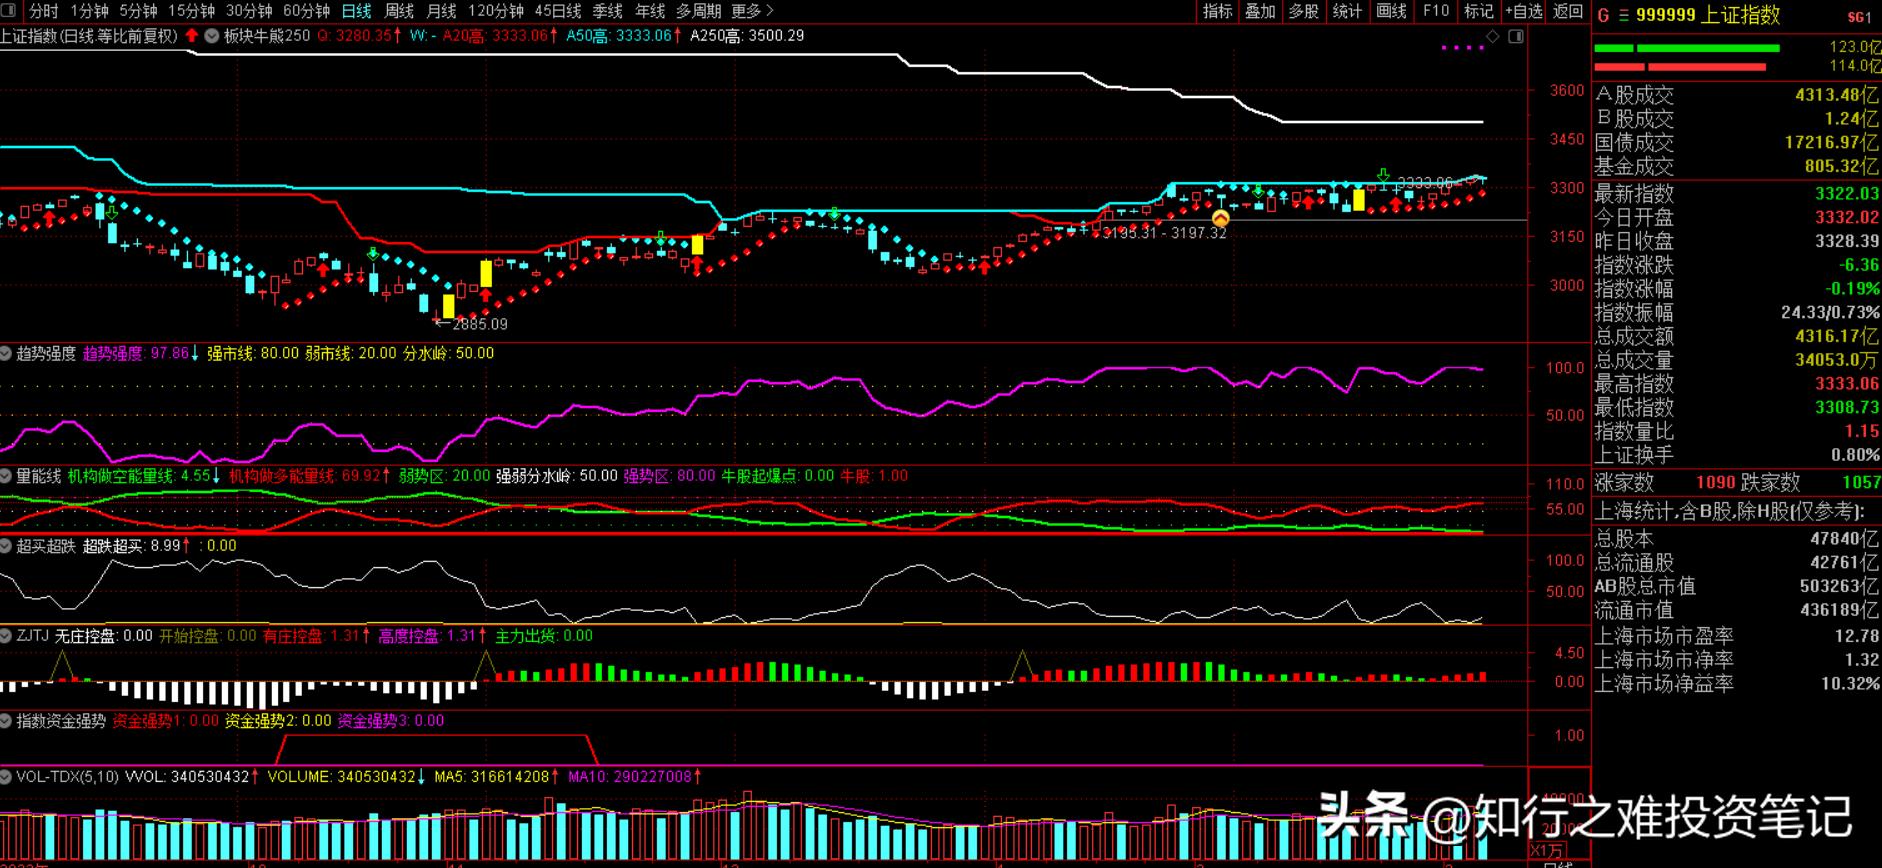Click the orange signal marker on chart
The height and width of the screenshot is (868, 1882).
click(1220, 218)
